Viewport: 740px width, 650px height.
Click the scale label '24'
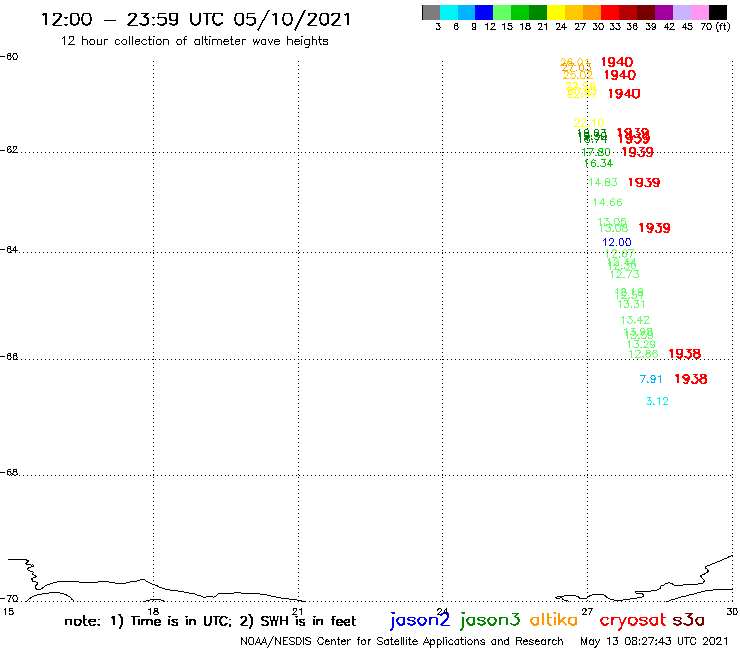[x=561, y=27]
